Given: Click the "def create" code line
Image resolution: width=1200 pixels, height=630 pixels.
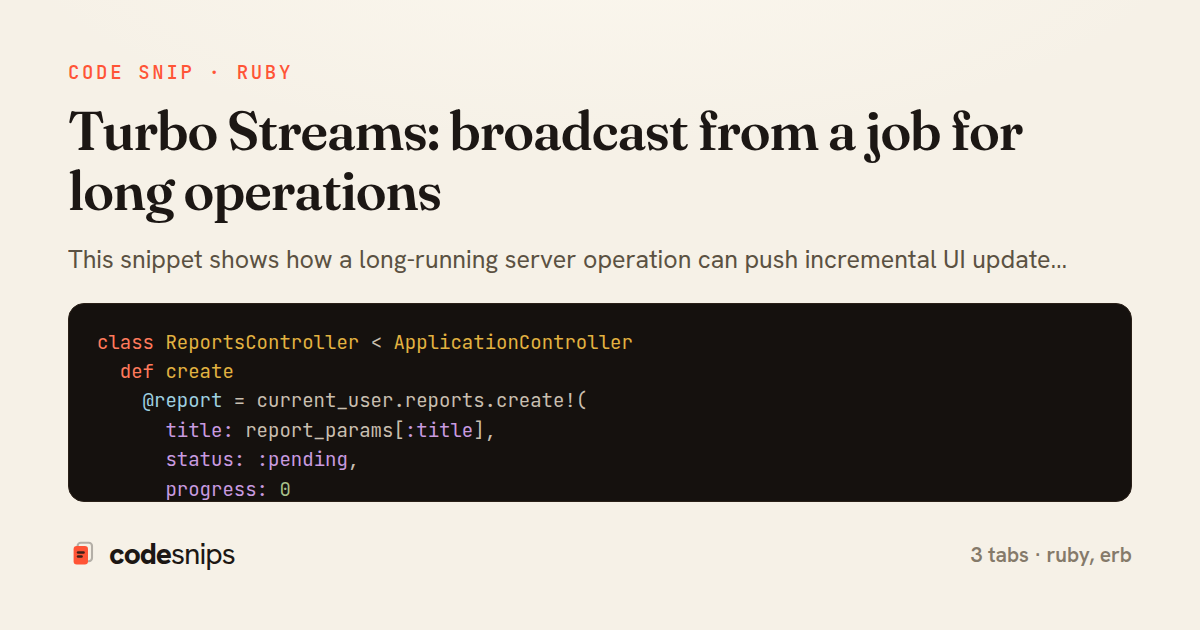Looking at the screenshot, I should (177, 371).
